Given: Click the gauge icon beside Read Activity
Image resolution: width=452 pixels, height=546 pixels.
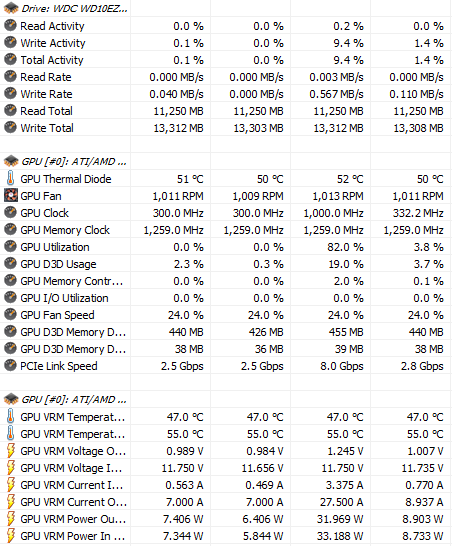Looking at the screenshot, I should pos(11,25).
